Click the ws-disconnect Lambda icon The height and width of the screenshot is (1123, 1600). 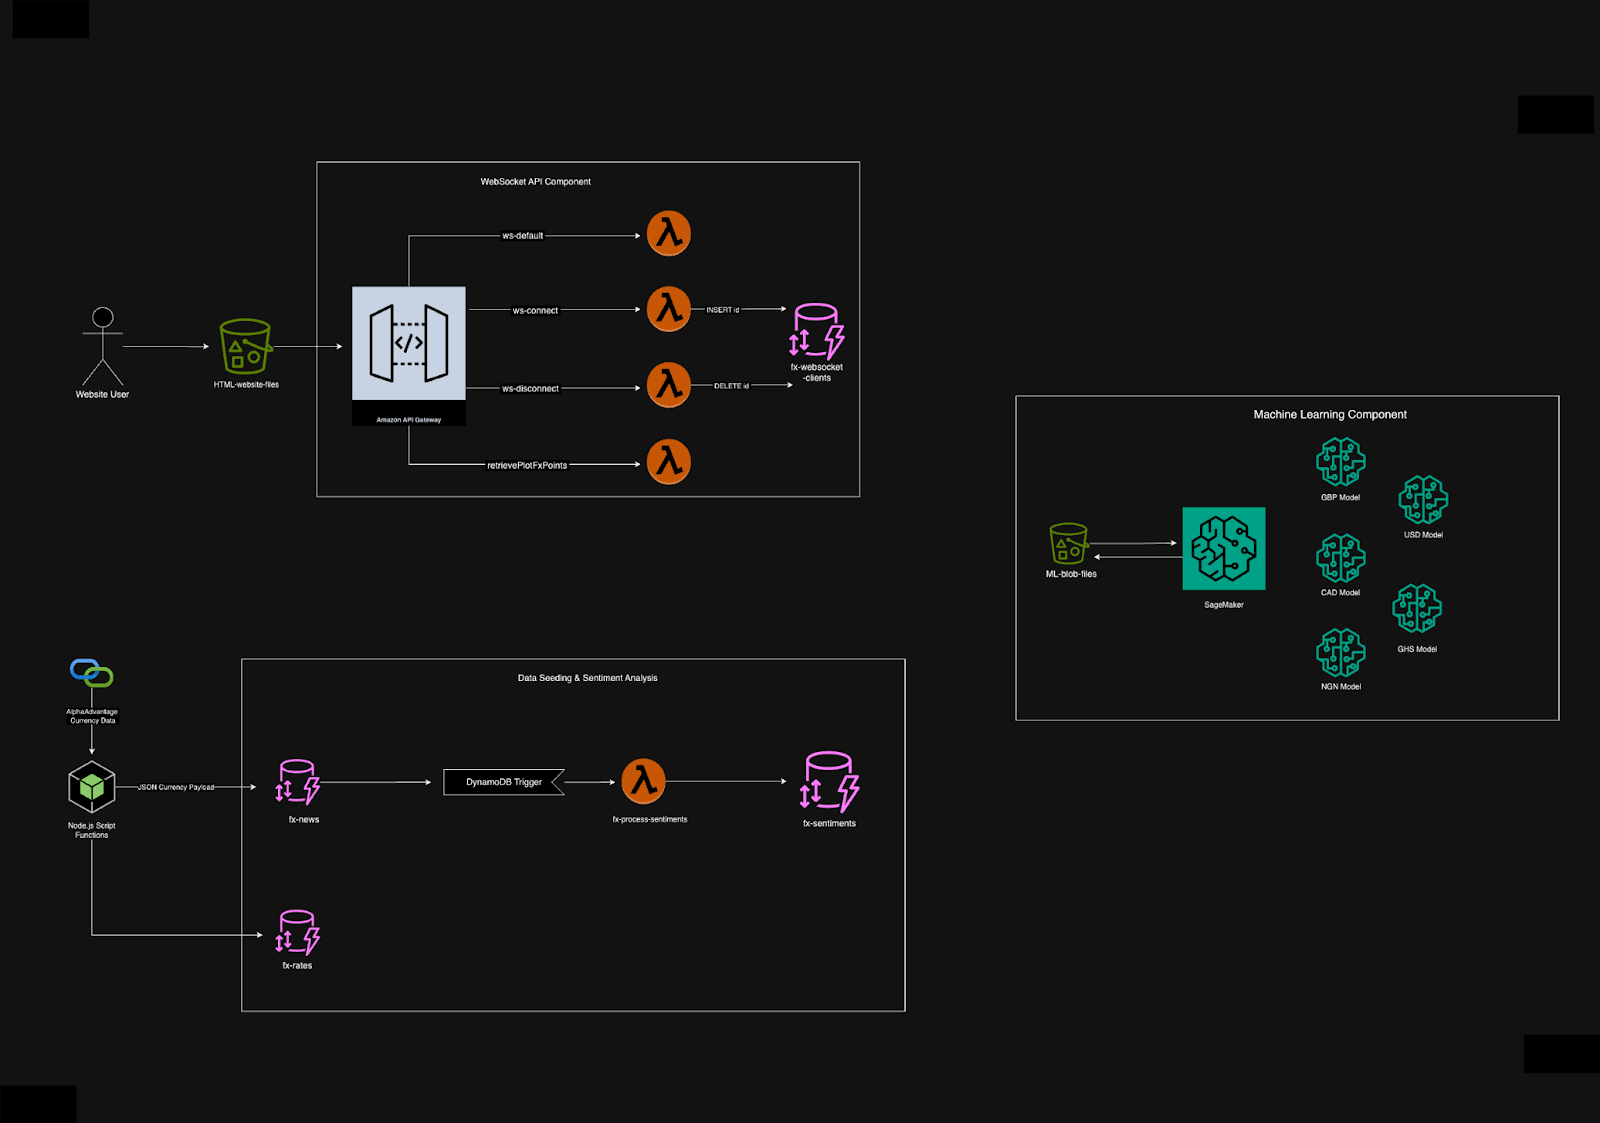click(667, 384)
